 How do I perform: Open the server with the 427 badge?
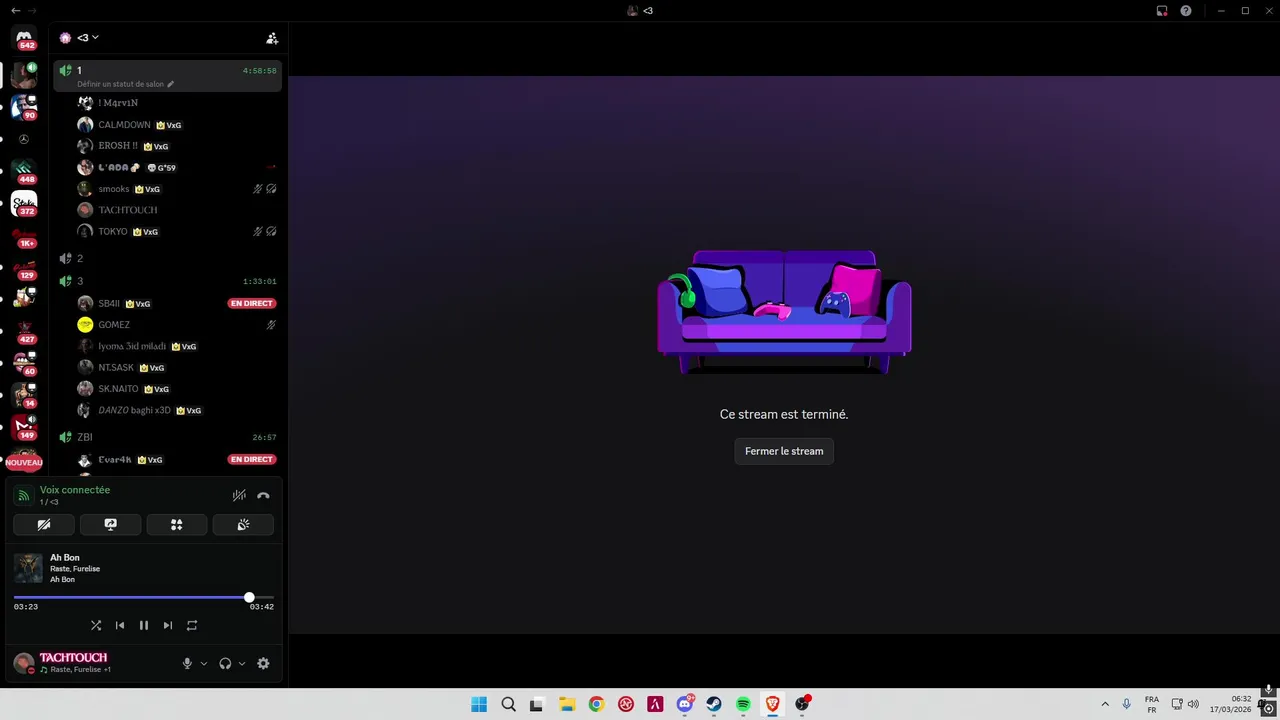pyautogui.click(x=24, y=331)
